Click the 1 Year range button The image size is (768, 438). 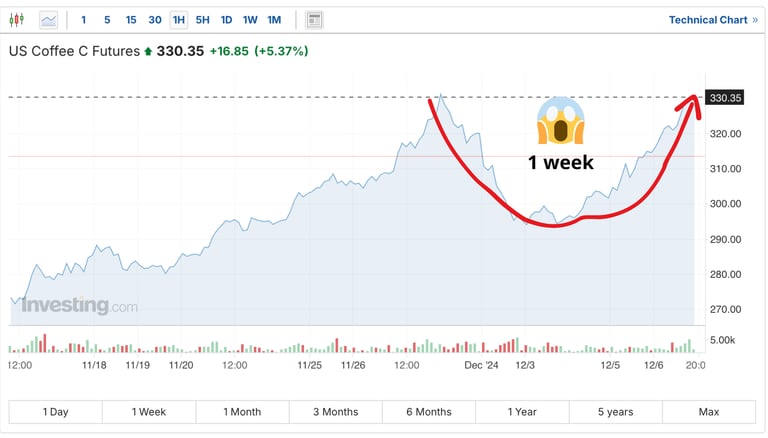pos(522,412)
